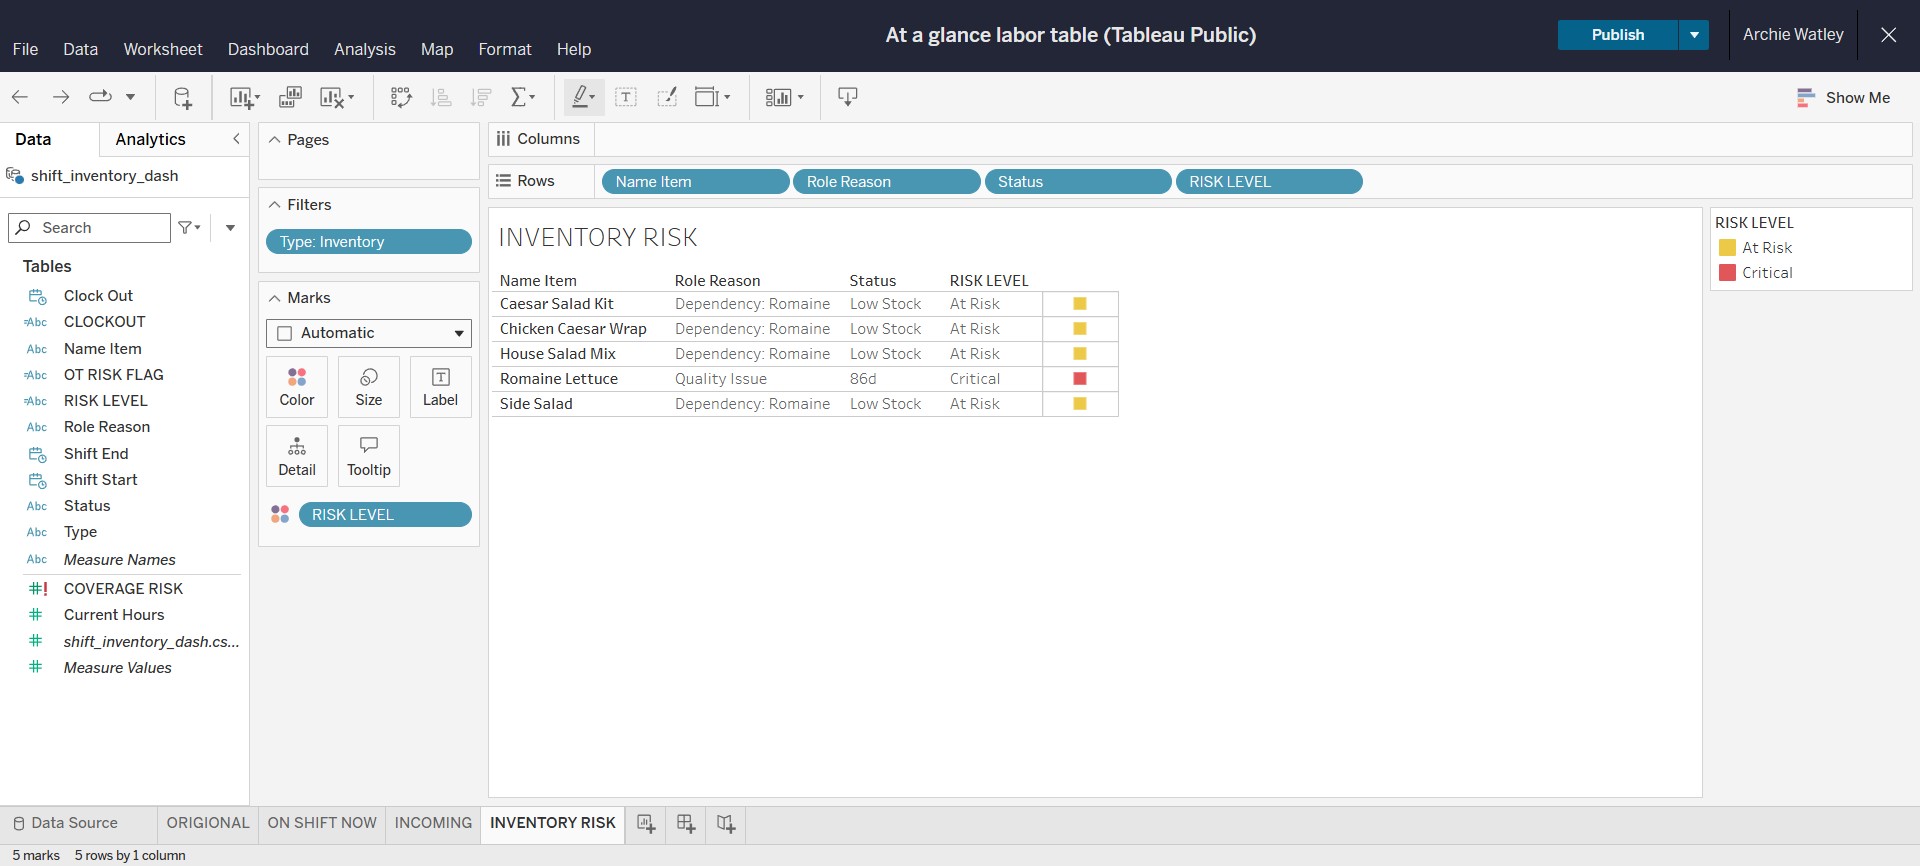Click the red mark for Romaine Lettuce

1080,379
